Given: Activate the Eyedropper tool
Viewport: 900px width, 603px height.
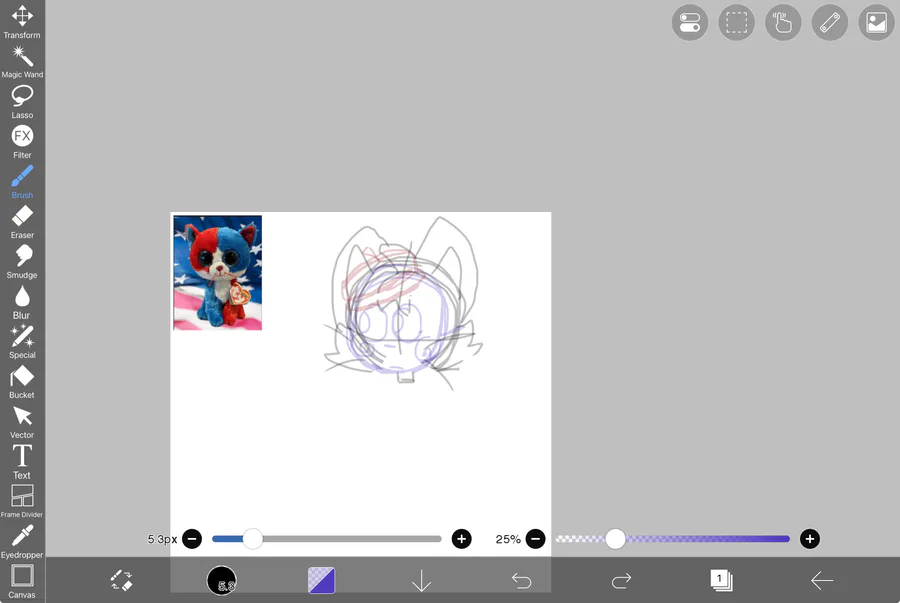Looking at the screenshot, I should (22, 542).
